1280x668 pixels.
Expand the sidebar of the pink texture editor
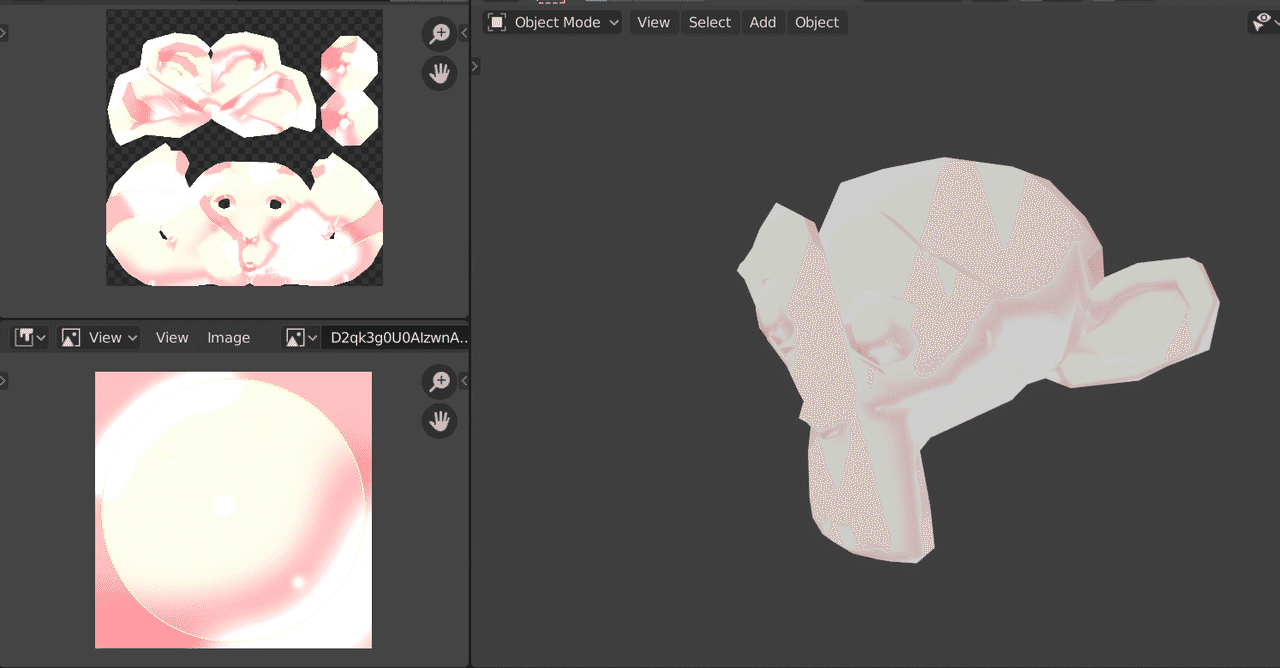[464, 381]
